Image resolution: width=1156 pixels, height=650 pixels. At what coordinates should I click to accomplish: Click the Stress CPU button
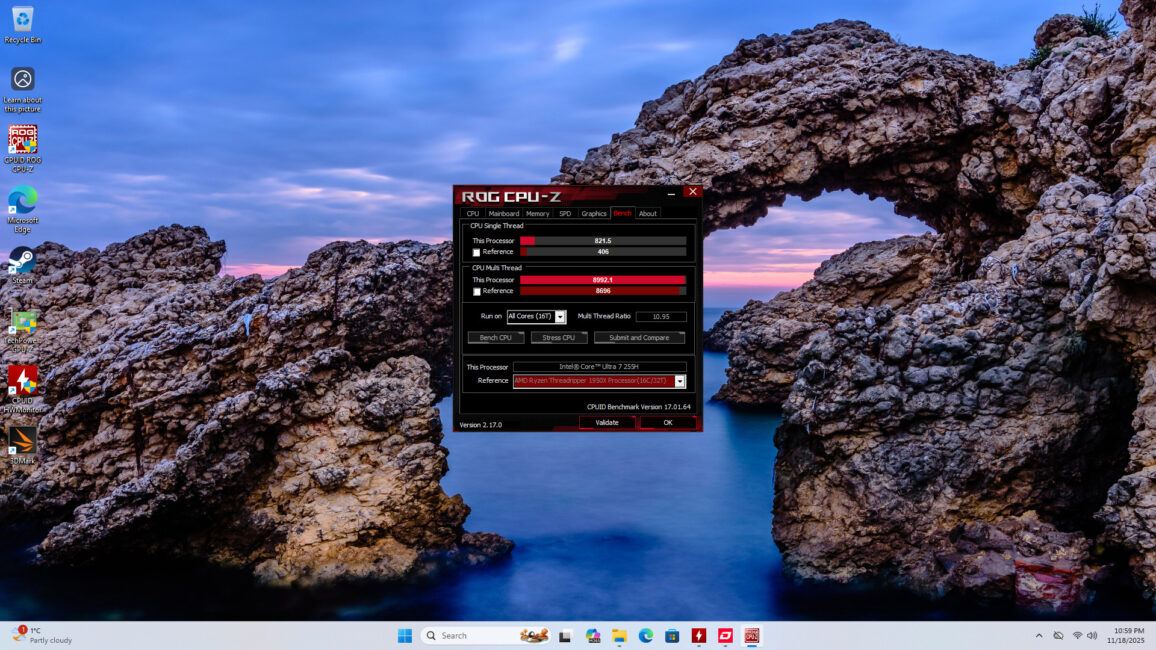[559, 338]
